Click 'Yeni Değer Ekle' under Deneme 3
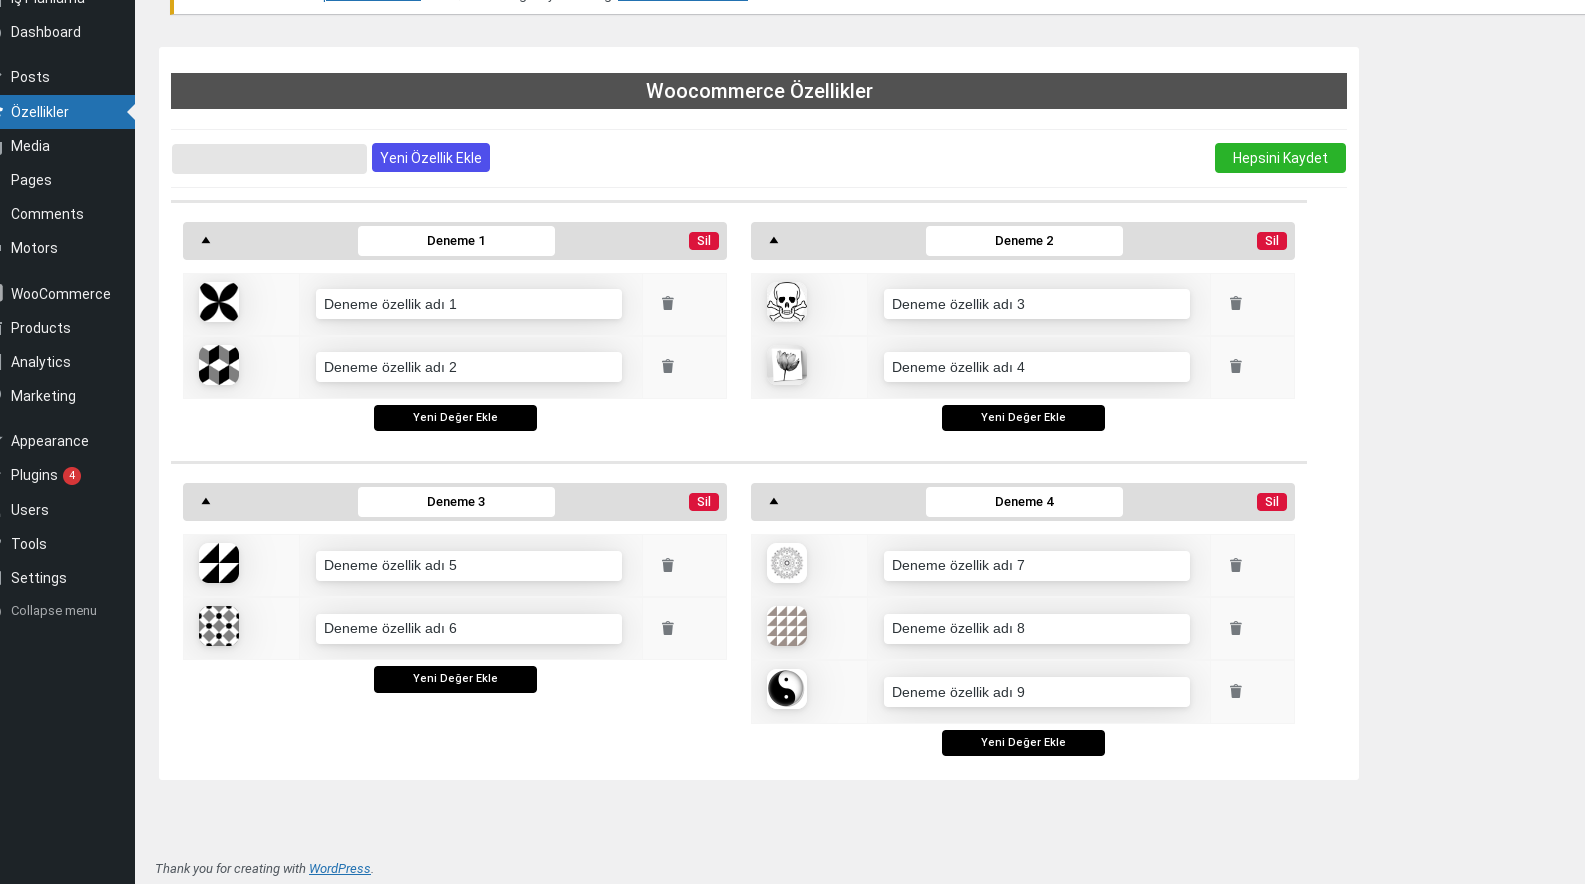Viewport: 1585px width, 884px height. [x=455, y=679]
